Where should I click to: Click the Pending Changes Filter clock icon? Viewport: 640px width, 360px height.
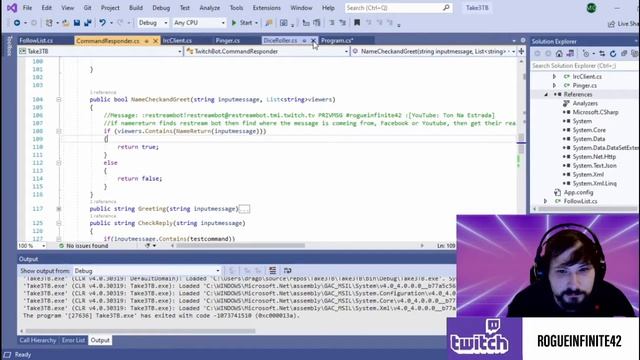click(x=586, y=53)
